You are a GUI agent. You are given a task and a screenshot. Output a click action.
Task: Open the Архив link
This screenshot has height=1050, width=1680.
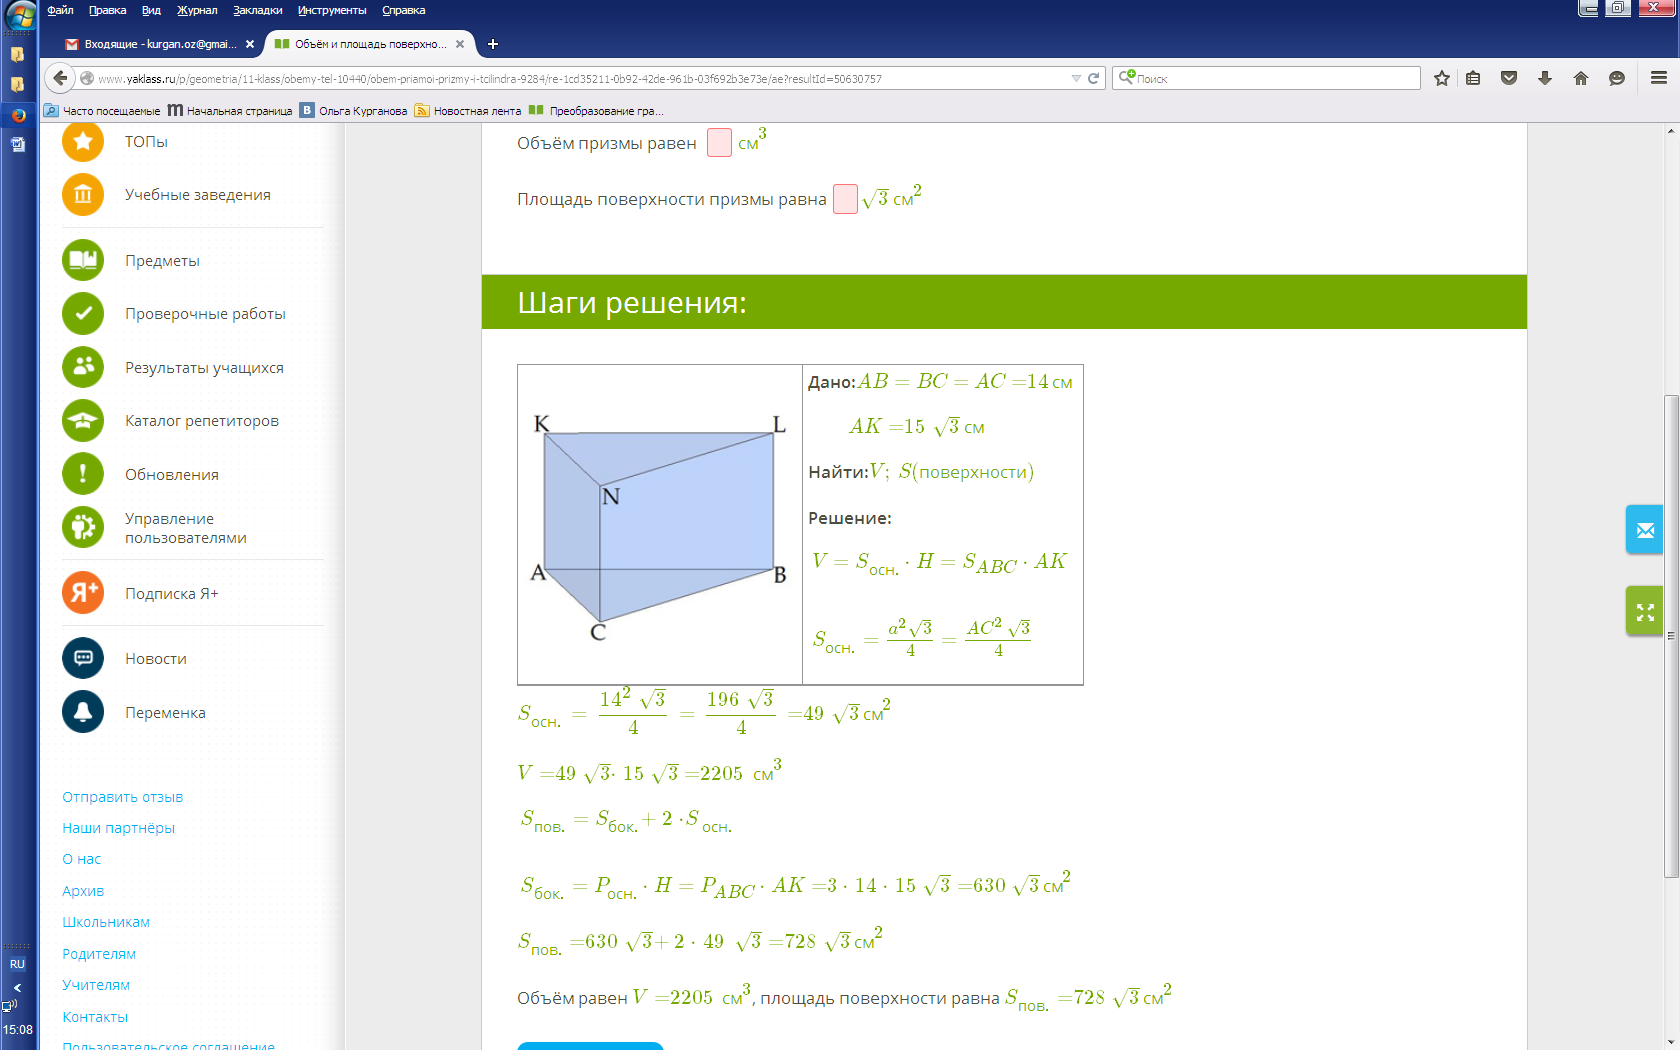(x=83, y=891)
